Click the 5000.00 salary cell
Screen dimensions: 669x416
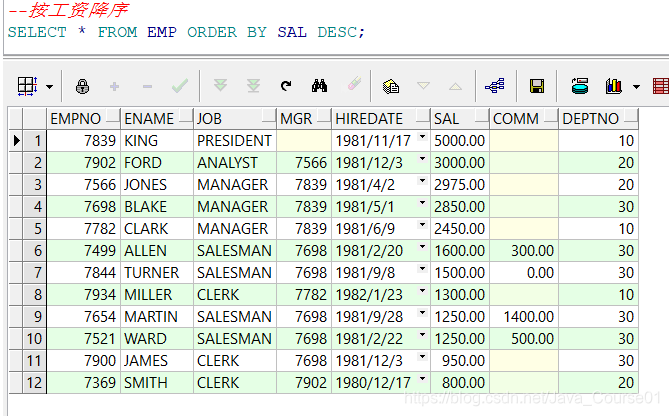pos(460,141)
